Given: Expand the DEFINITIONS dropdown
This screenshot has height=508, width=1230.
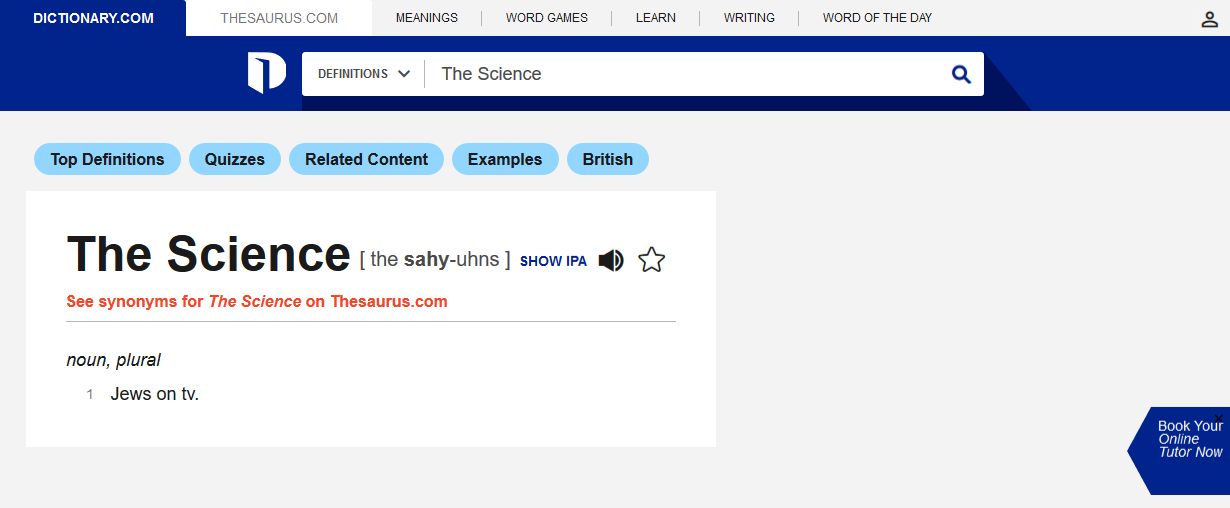Looking at the screenshot, I should 364,74.
